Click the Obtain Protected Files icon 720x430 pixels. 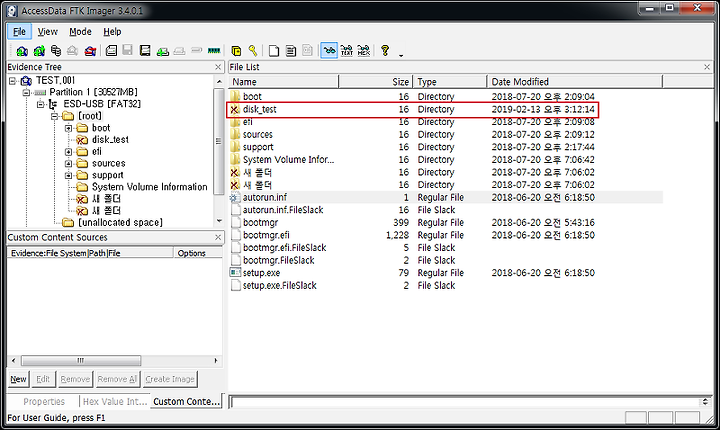point(236,51)
